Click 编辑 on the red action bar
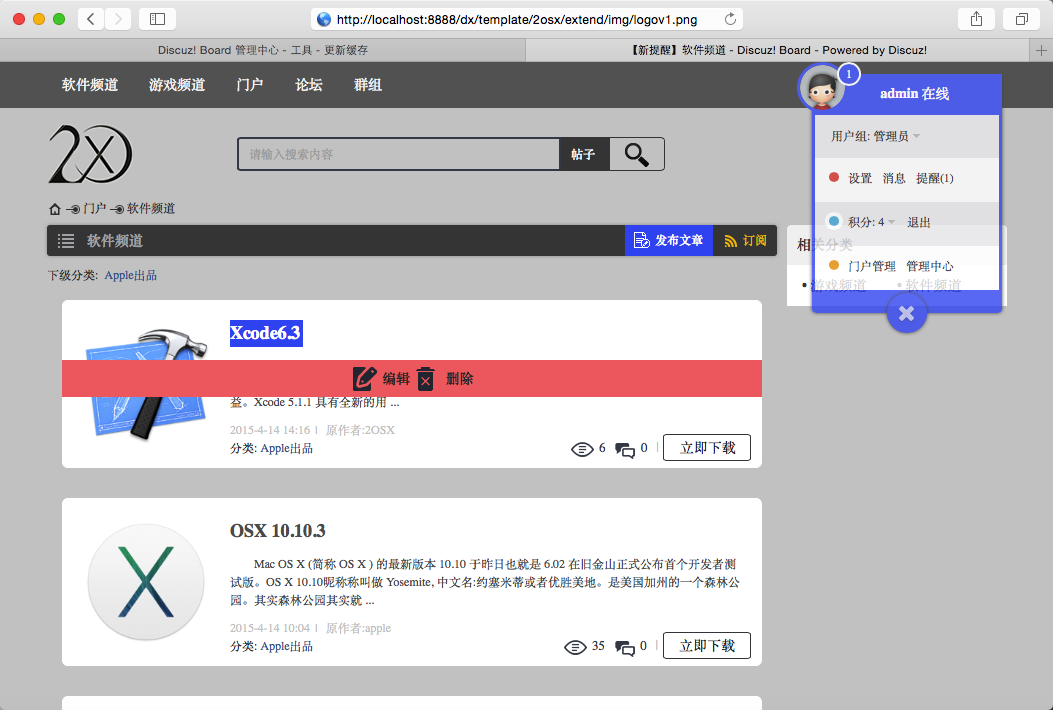The height and width of the screenshot is (710, 1053). pyautogui.click(x=396, y=379)
